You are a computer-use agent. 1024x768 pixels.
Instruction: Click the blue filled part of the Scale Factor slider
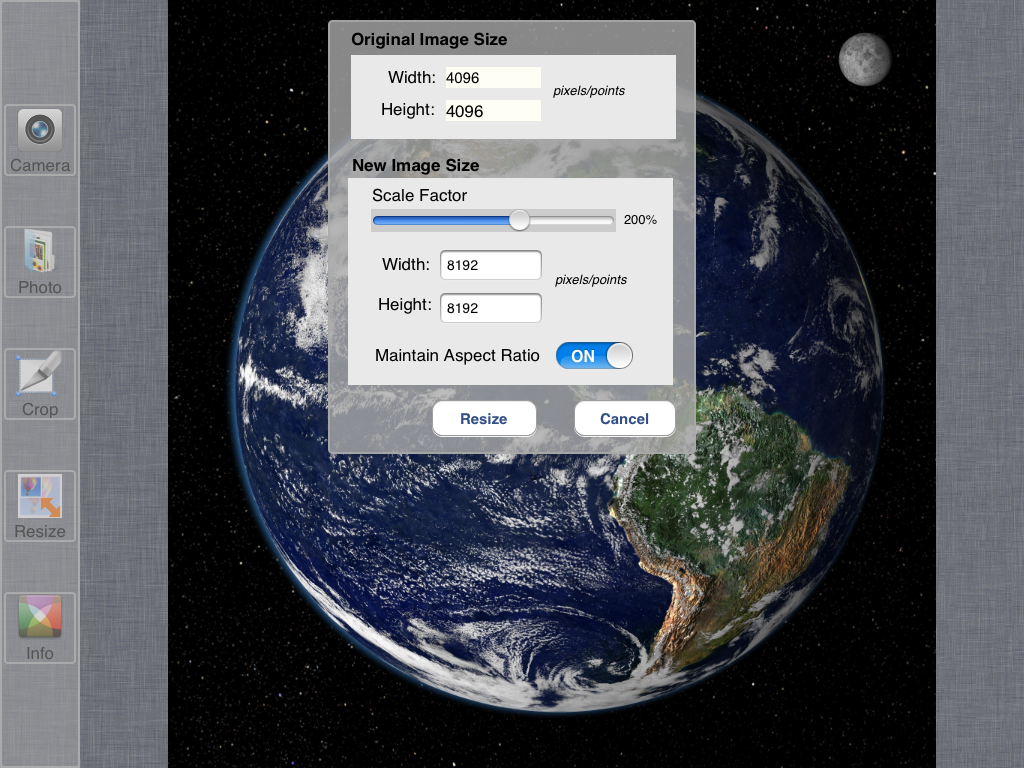click(x=440, y=220)
